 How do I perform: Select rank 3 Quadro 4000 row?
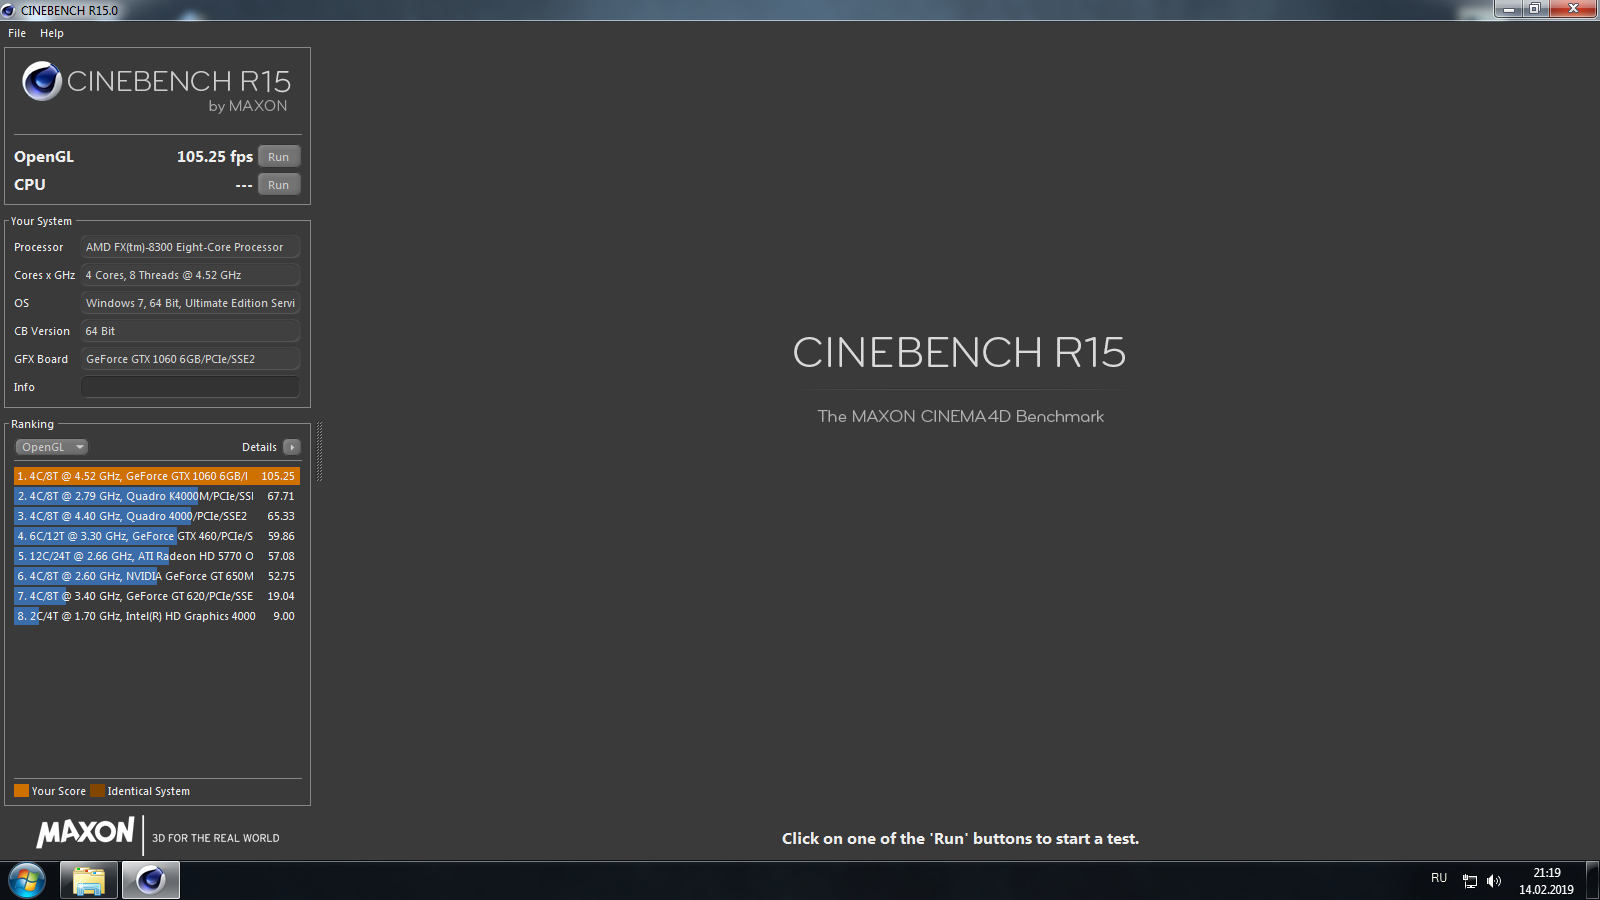[157, 516]
